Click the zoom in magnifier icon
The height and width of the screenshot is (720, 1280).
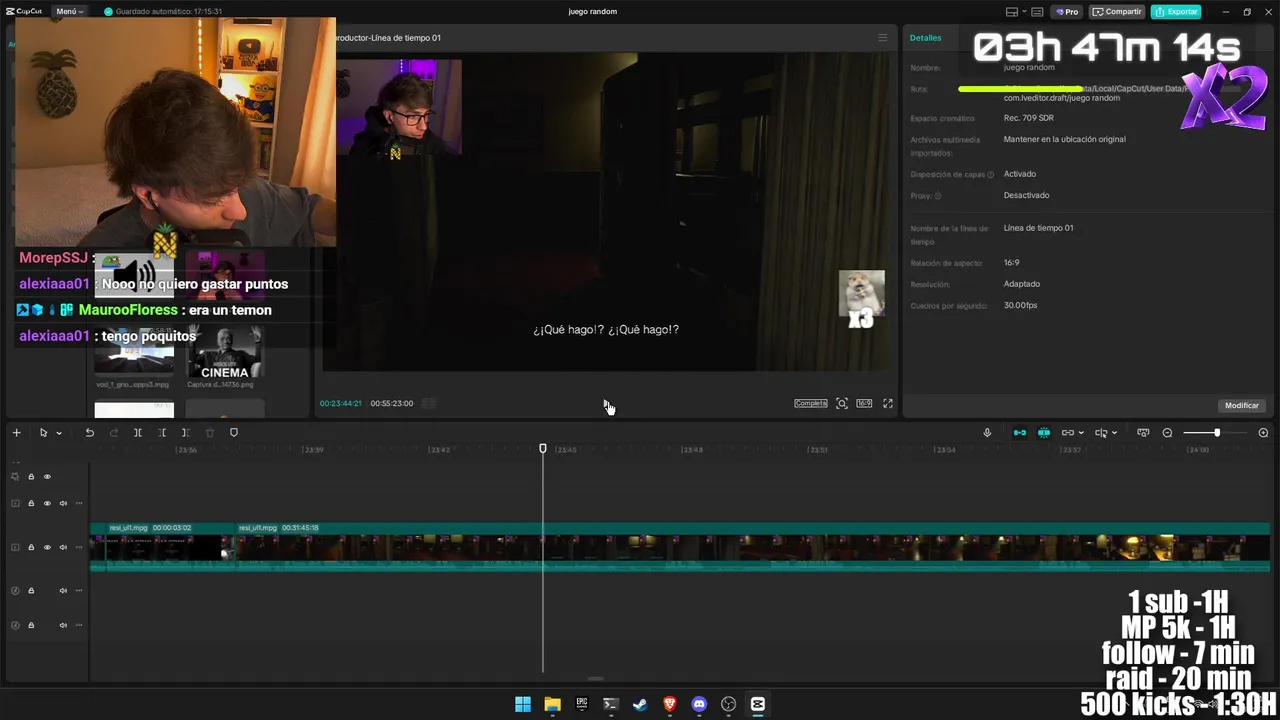click(1263, 433)
